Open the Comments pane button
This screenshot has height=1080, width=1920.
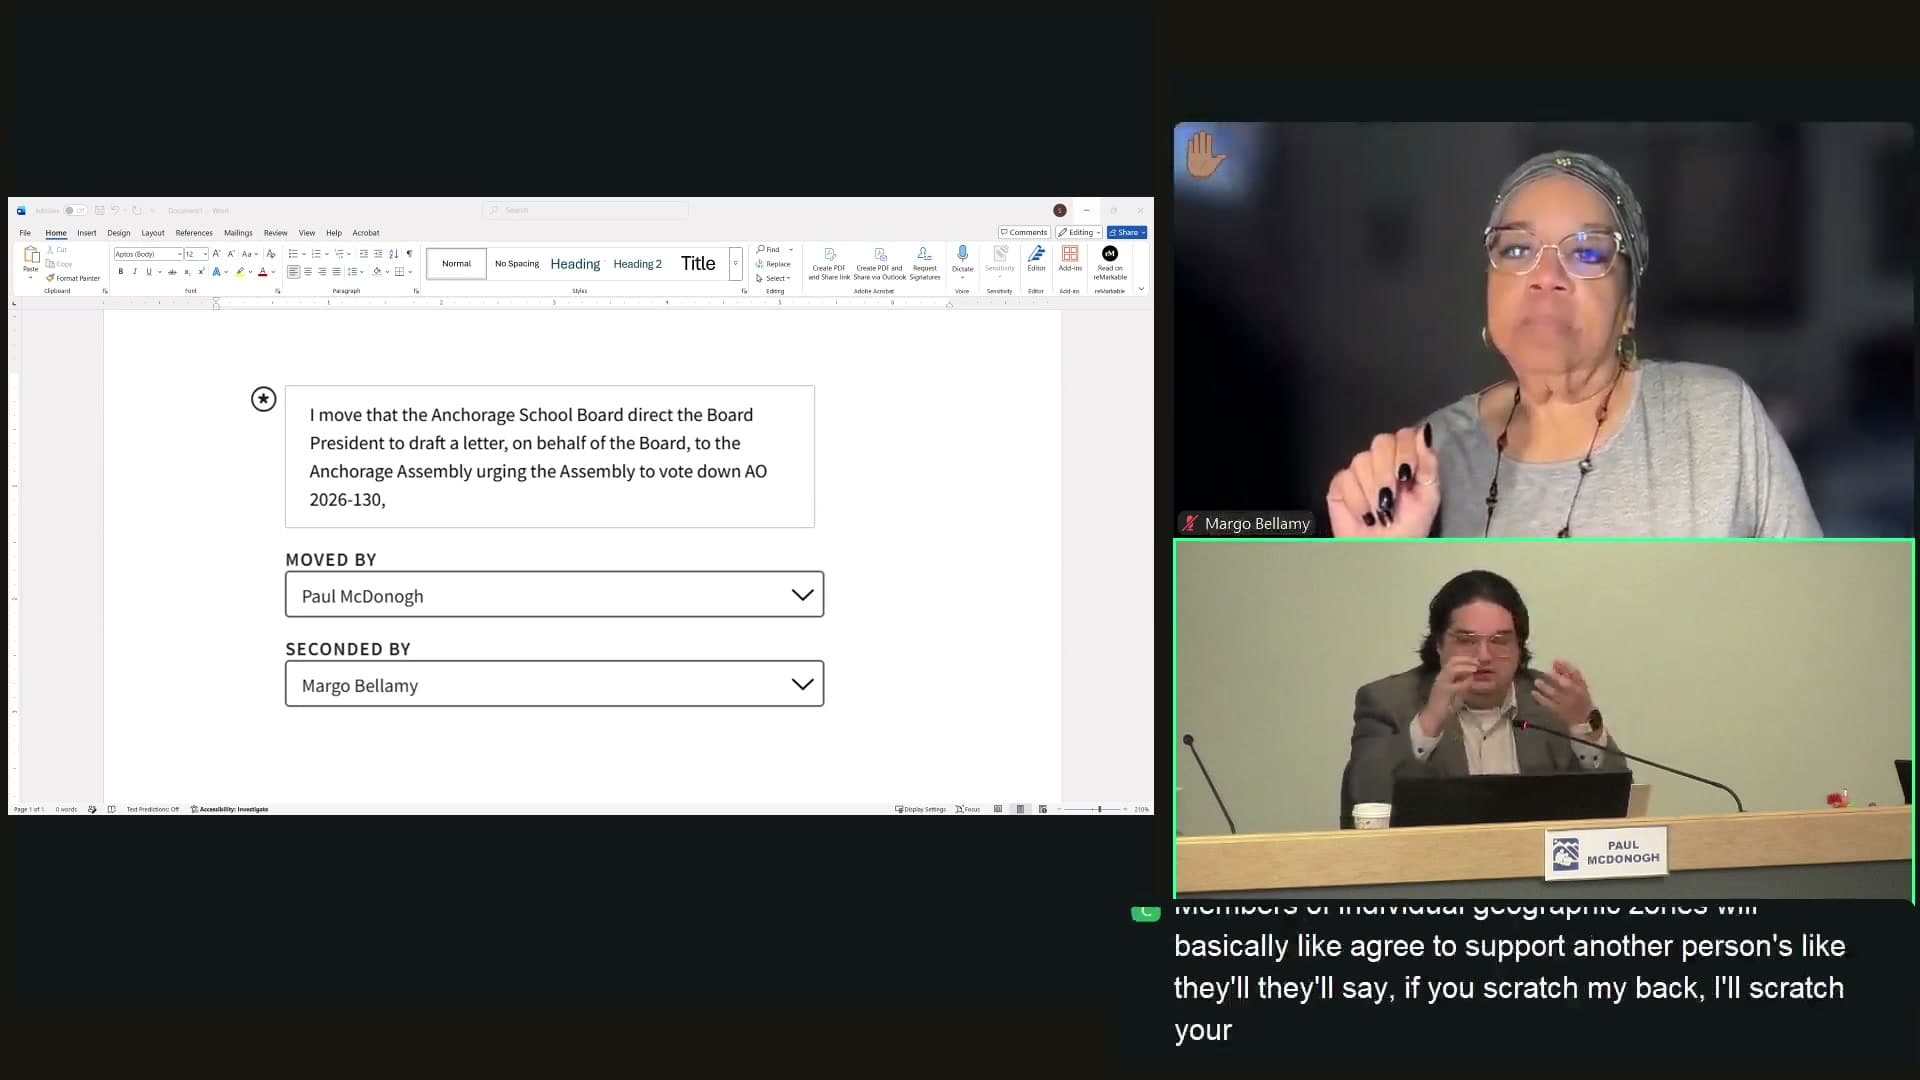(x=1023, y=232)
